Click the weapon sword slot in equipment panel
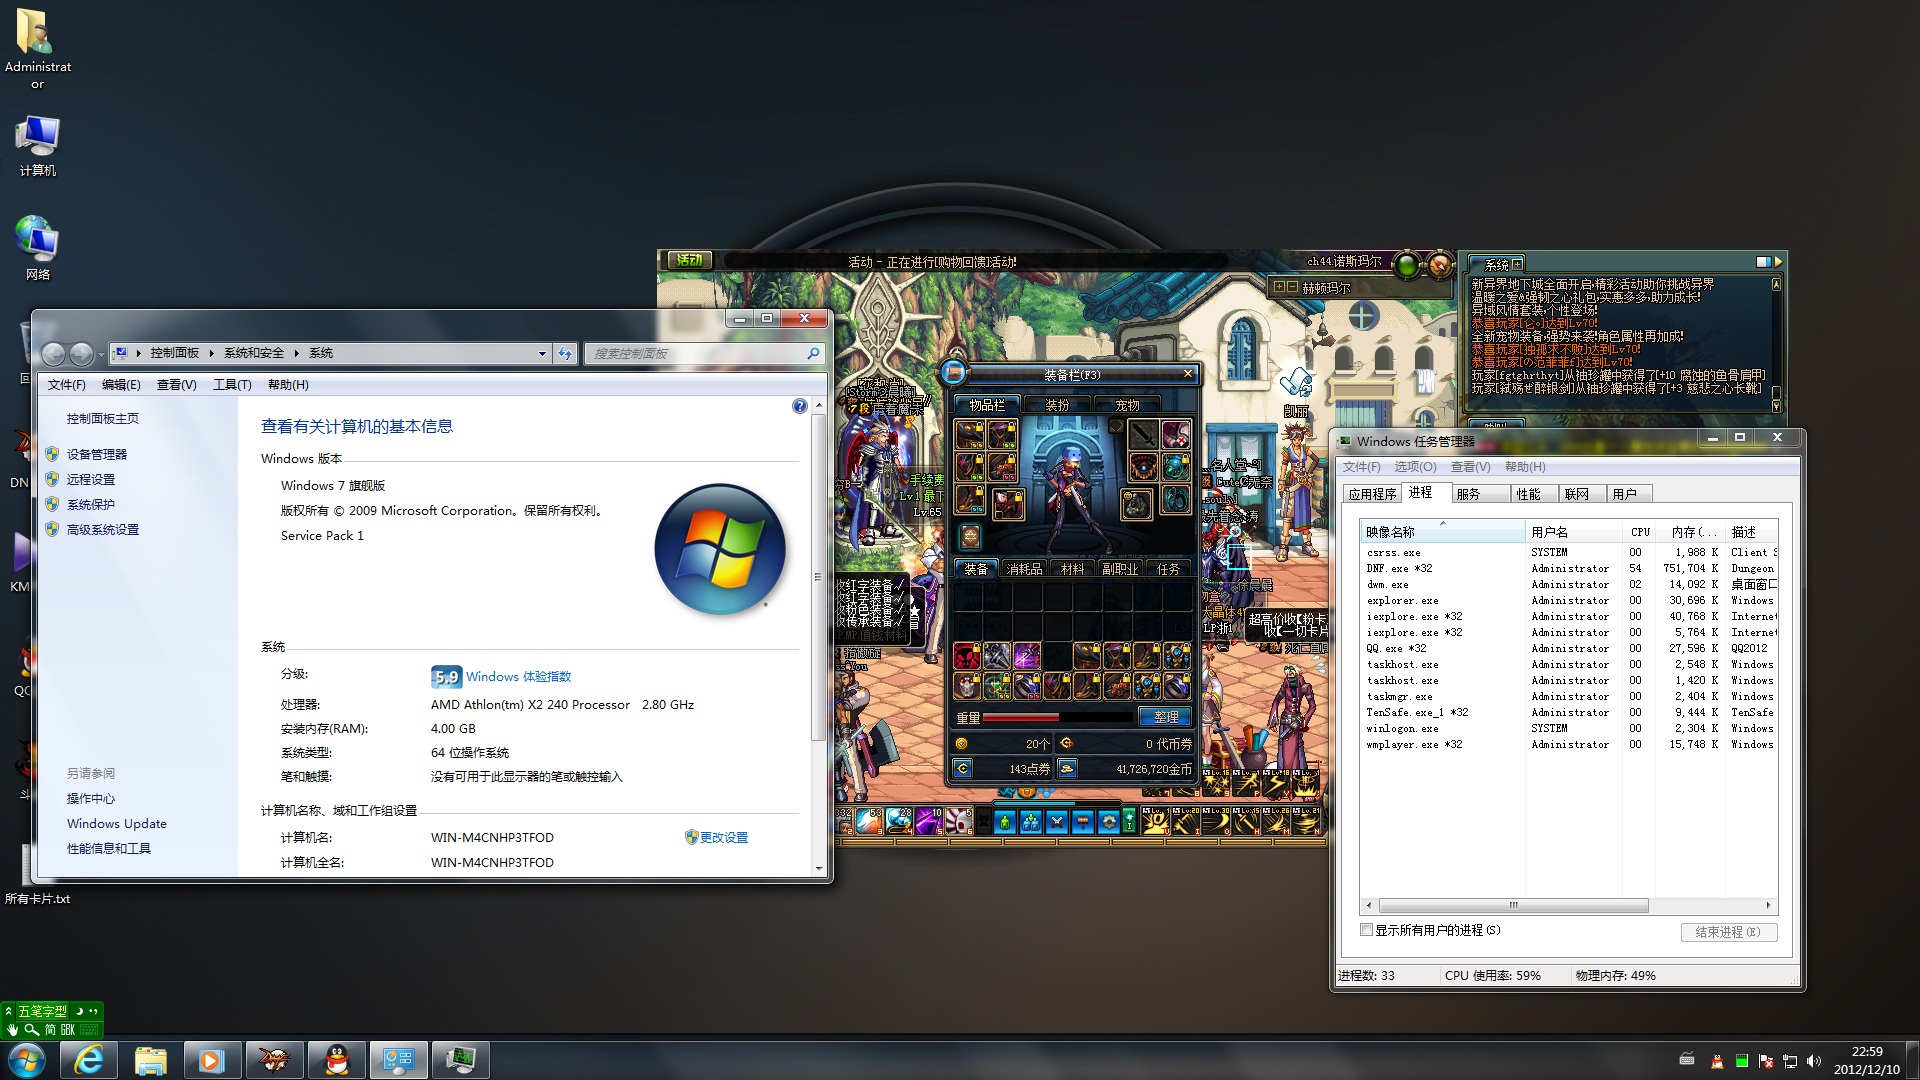 1143,434
